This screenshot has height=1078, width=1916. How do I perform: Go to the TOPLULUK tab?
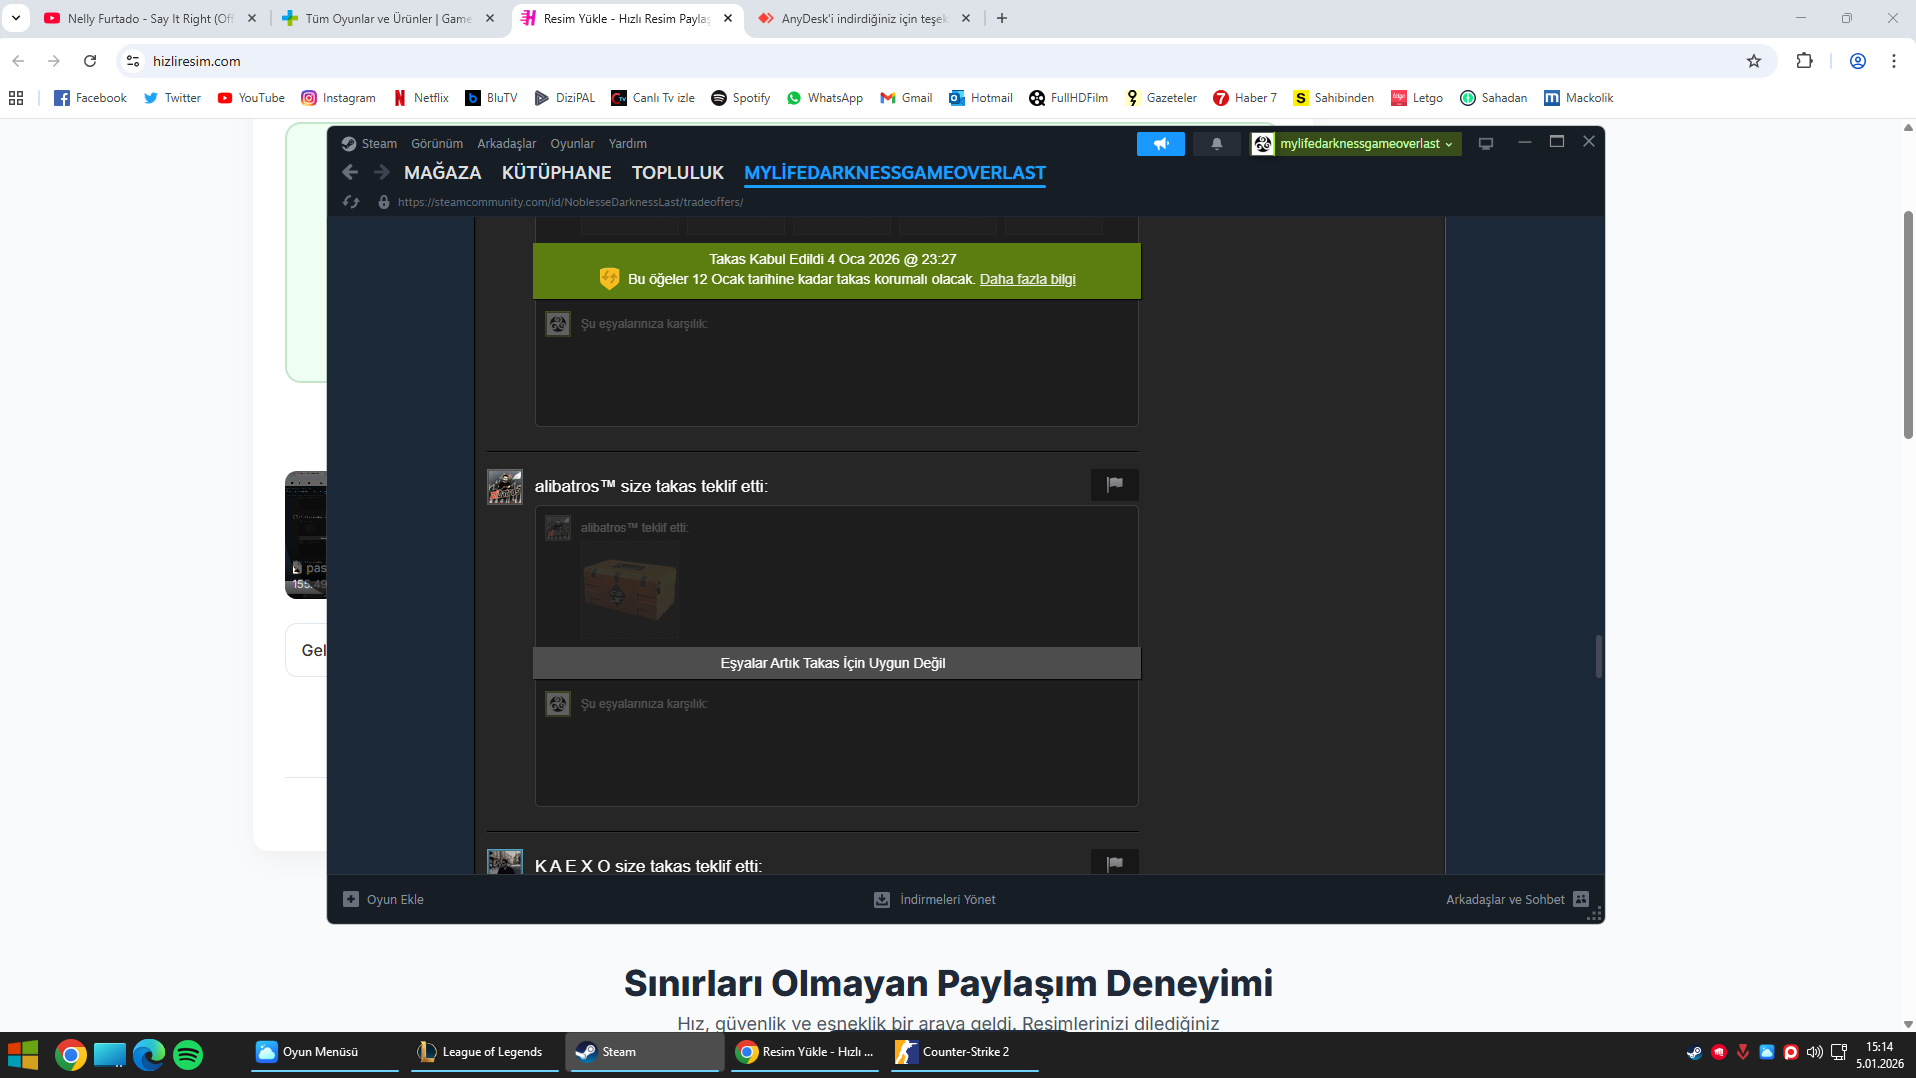(677, 173)
